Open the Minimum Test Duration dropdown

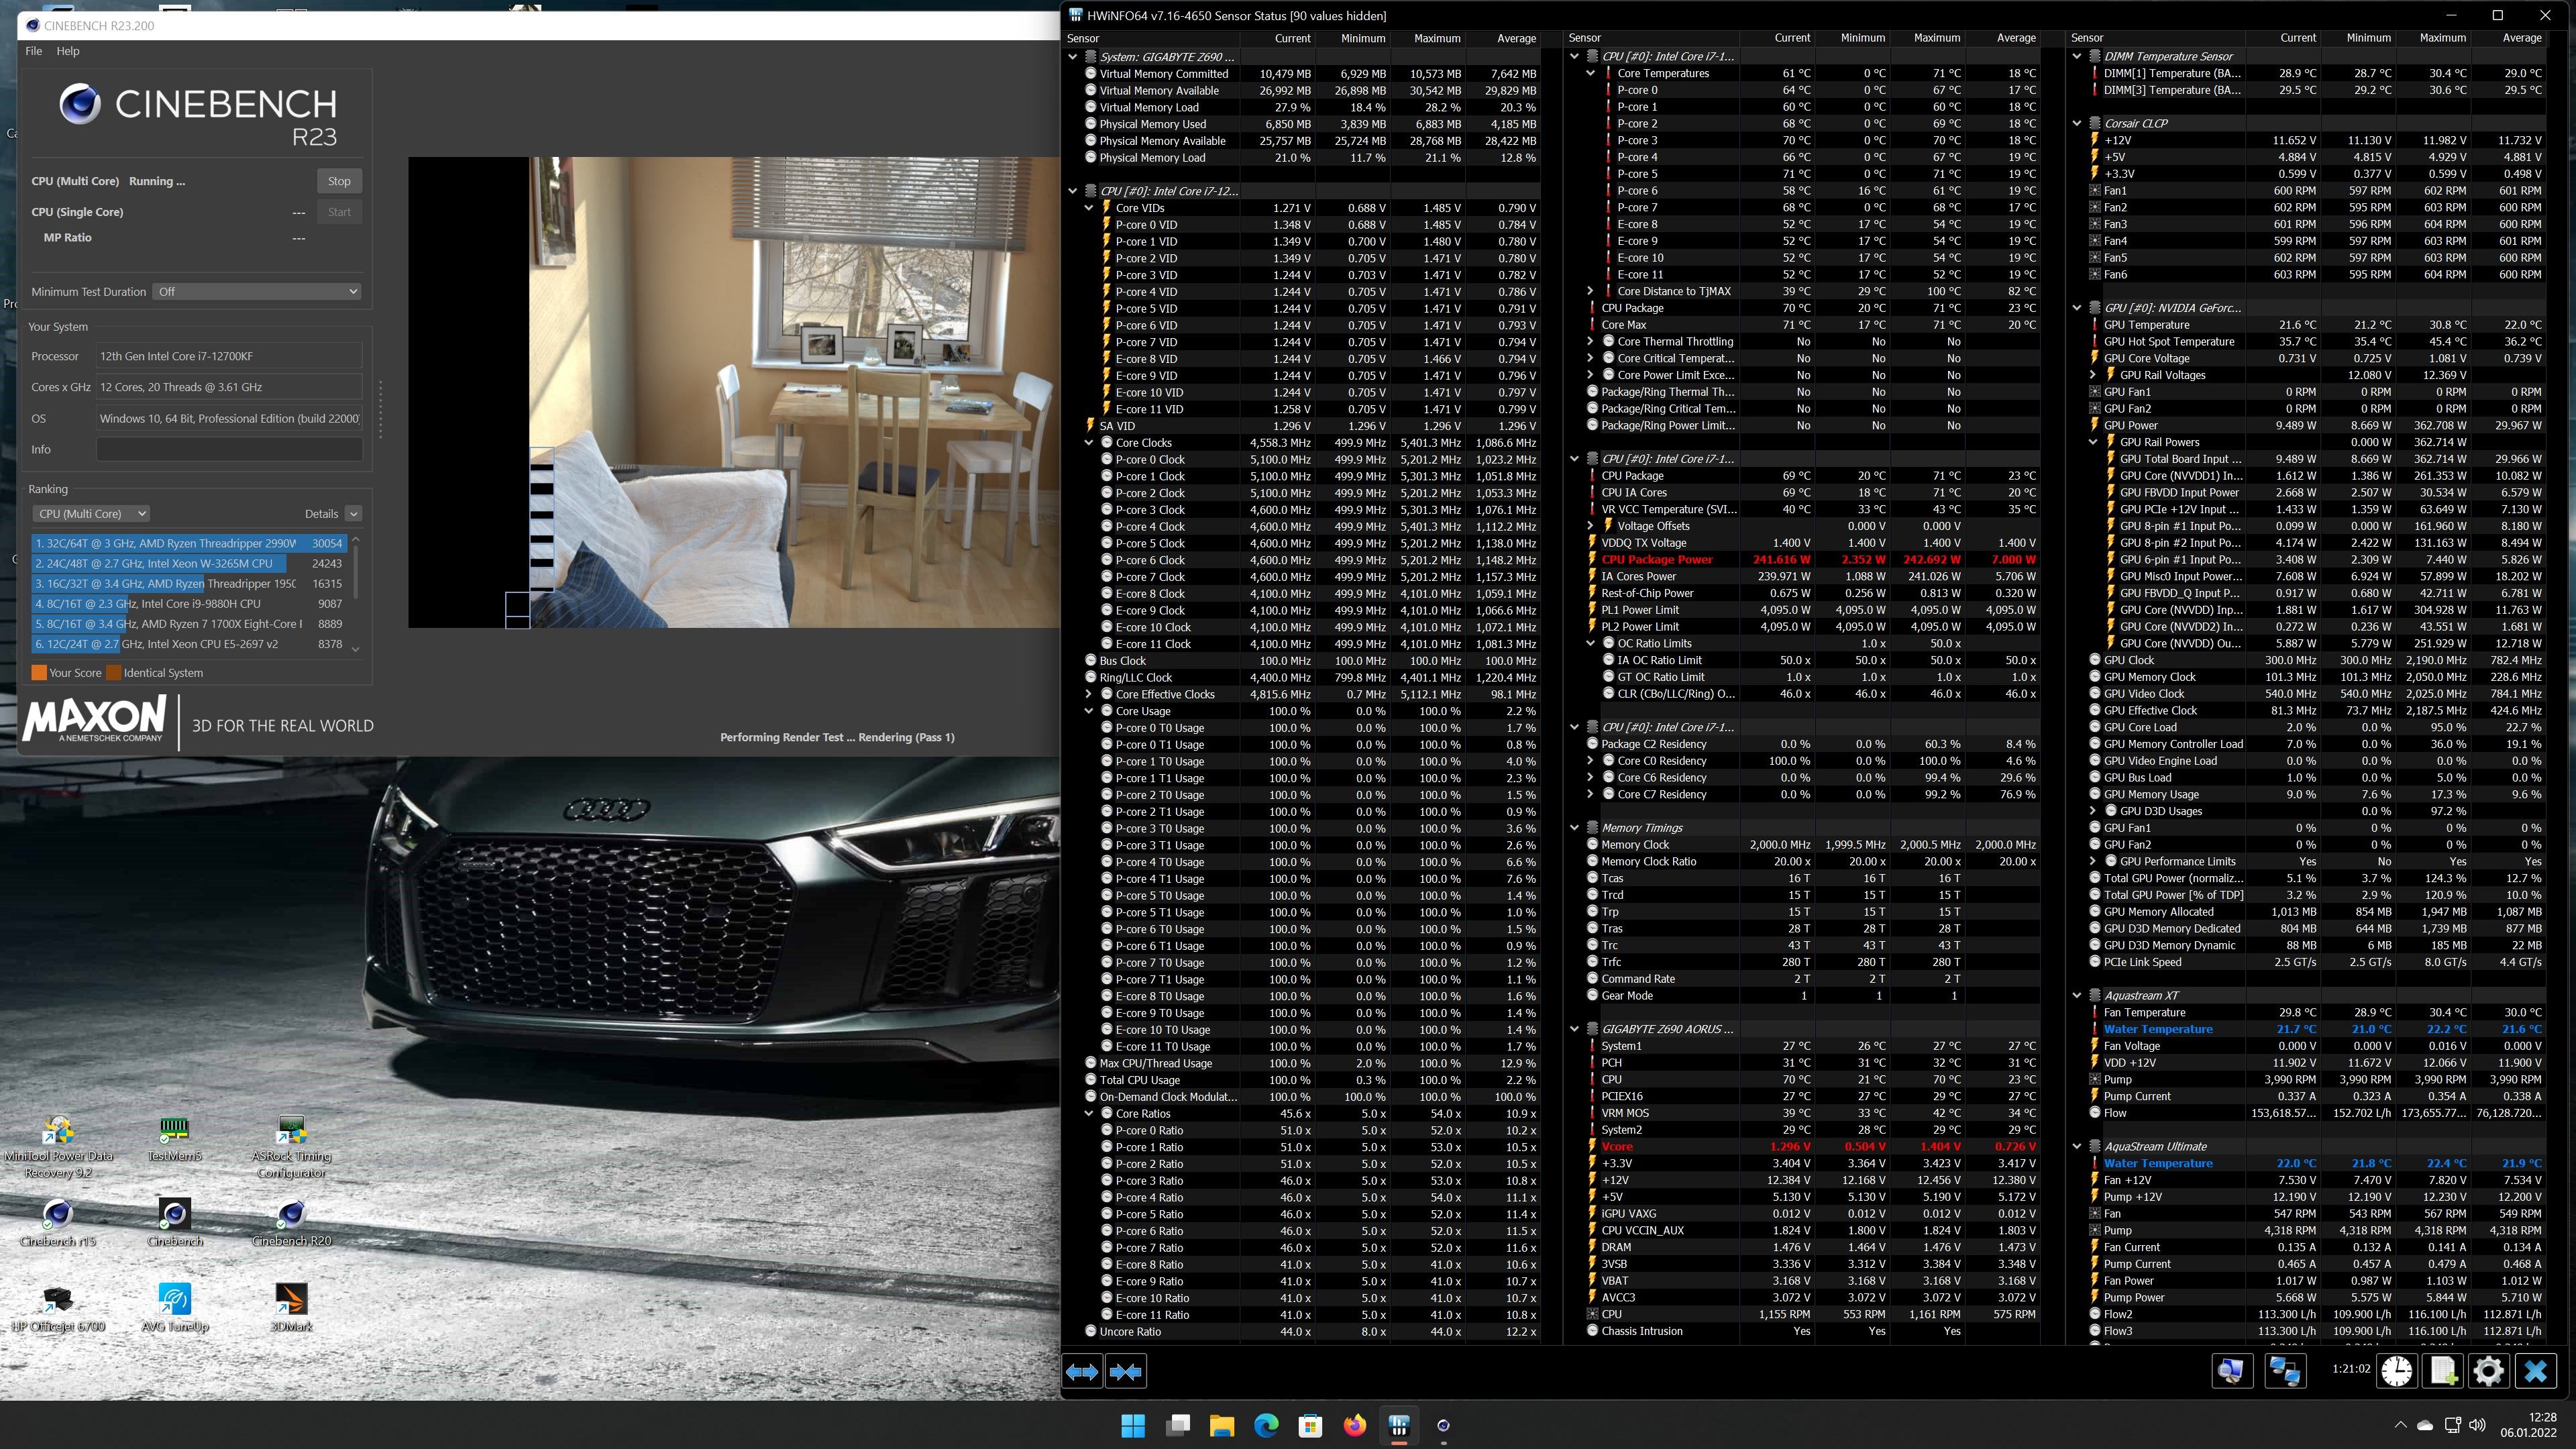[x=257, y=292]
